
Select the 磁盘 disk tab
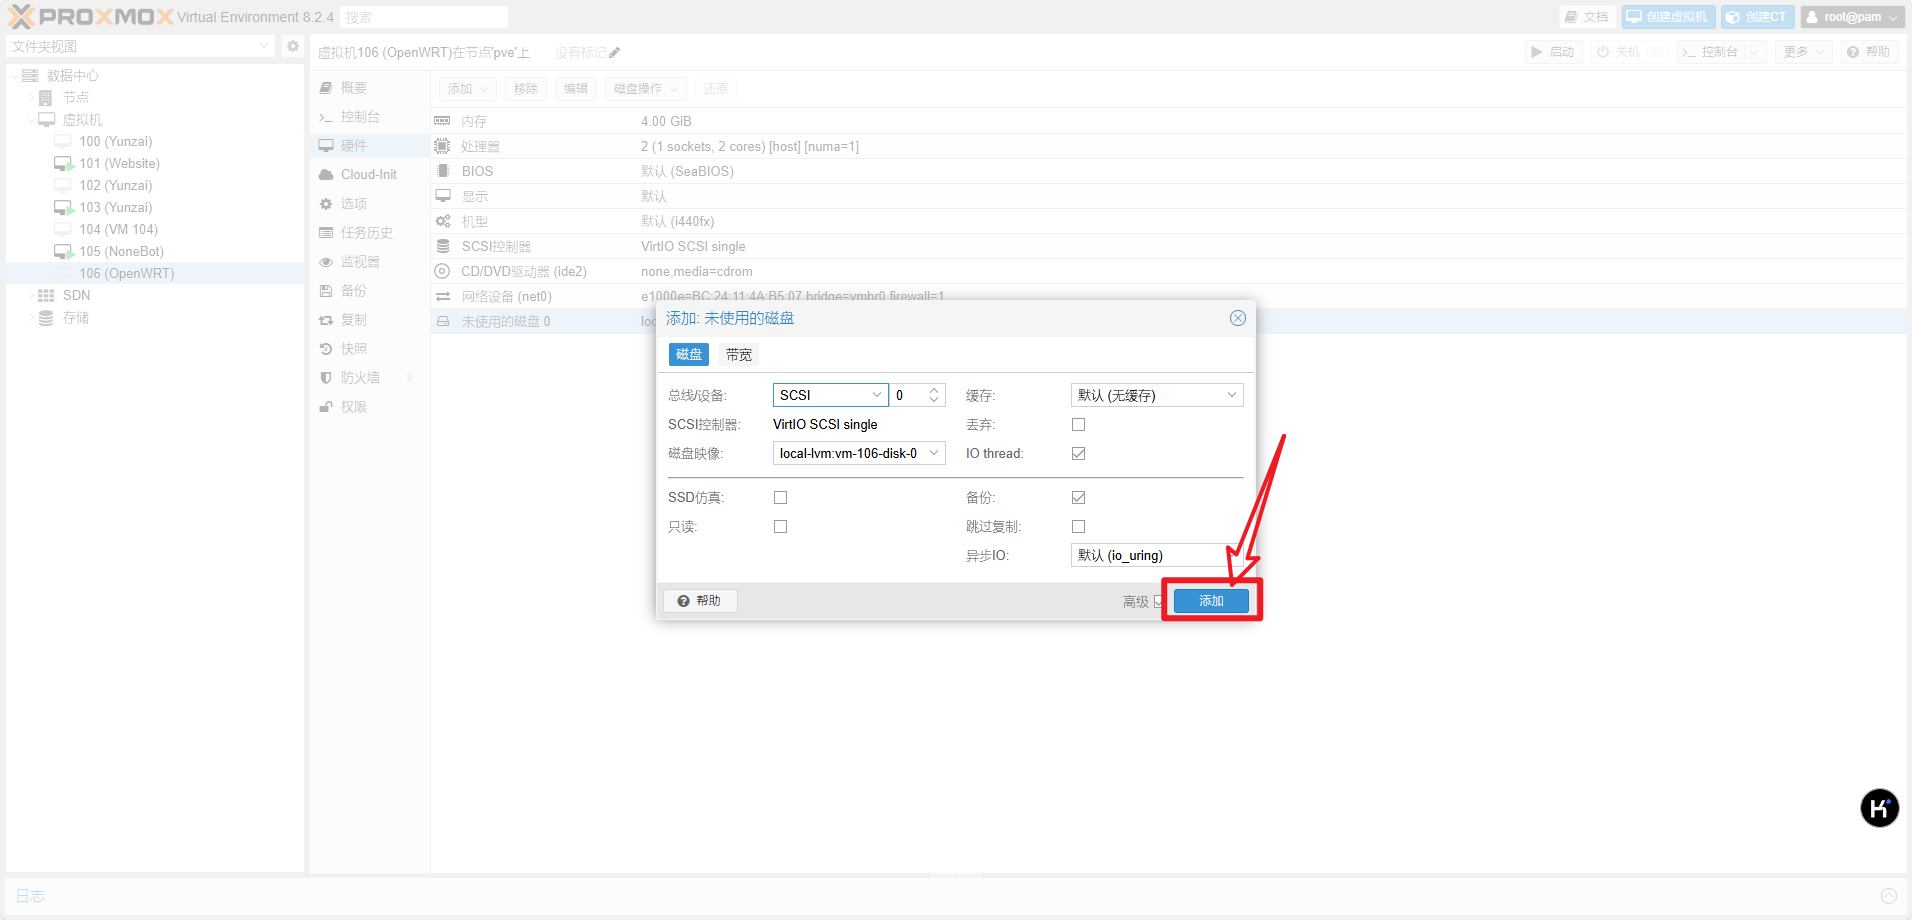coord(688,355)
